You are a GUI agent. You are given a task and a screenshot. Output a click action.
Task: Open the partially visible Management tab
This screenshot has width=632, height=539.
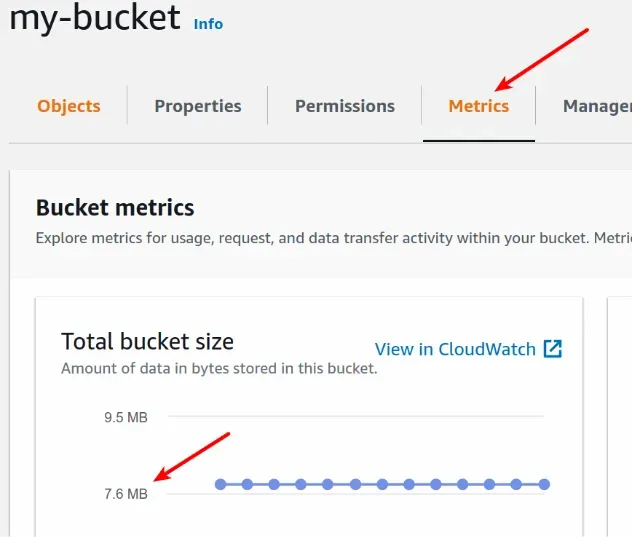597,106
